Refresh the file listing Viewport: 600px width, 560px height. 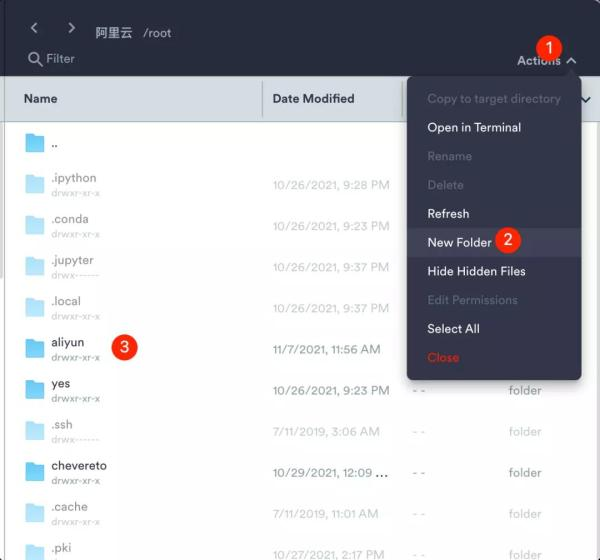click(x=448, y=214)
